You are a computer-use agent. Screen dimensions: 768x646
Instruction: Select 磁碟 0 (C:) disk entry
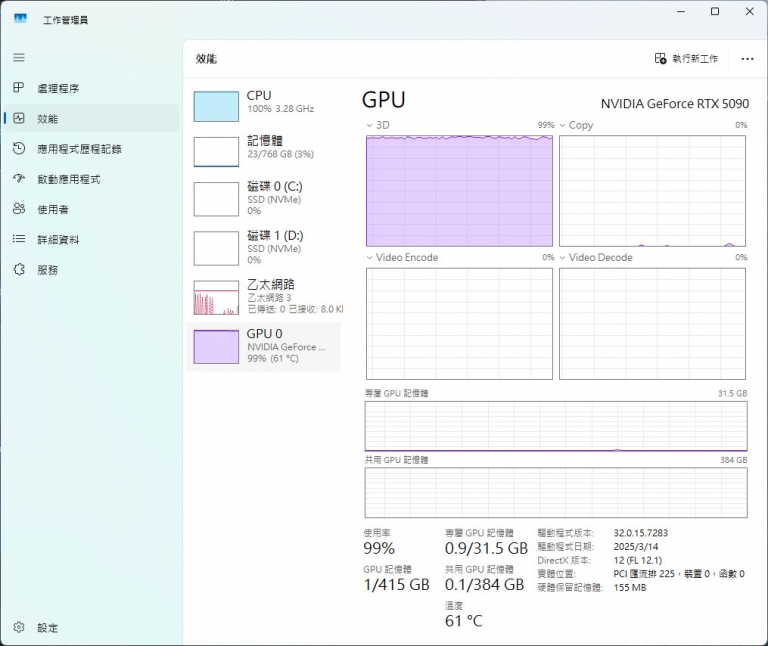pos(263,197)
